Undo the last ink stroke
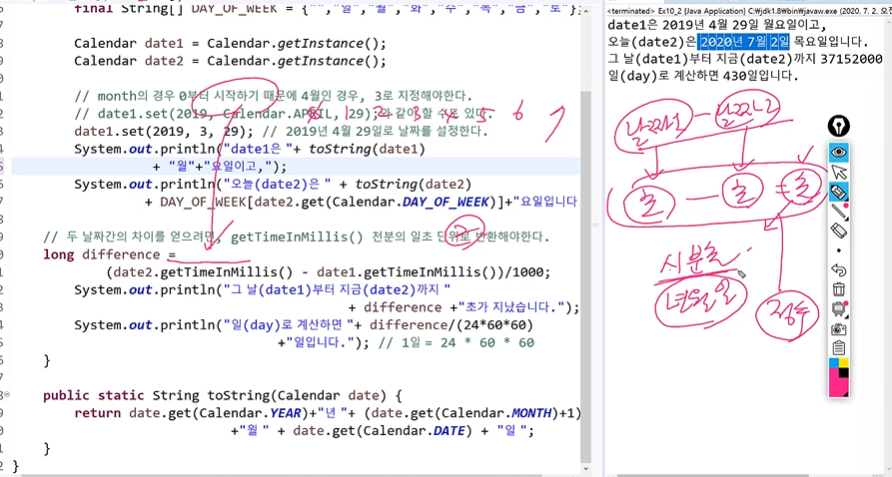Image resolution: width=892 pixels, height=477 pixels. pos(839,270)
